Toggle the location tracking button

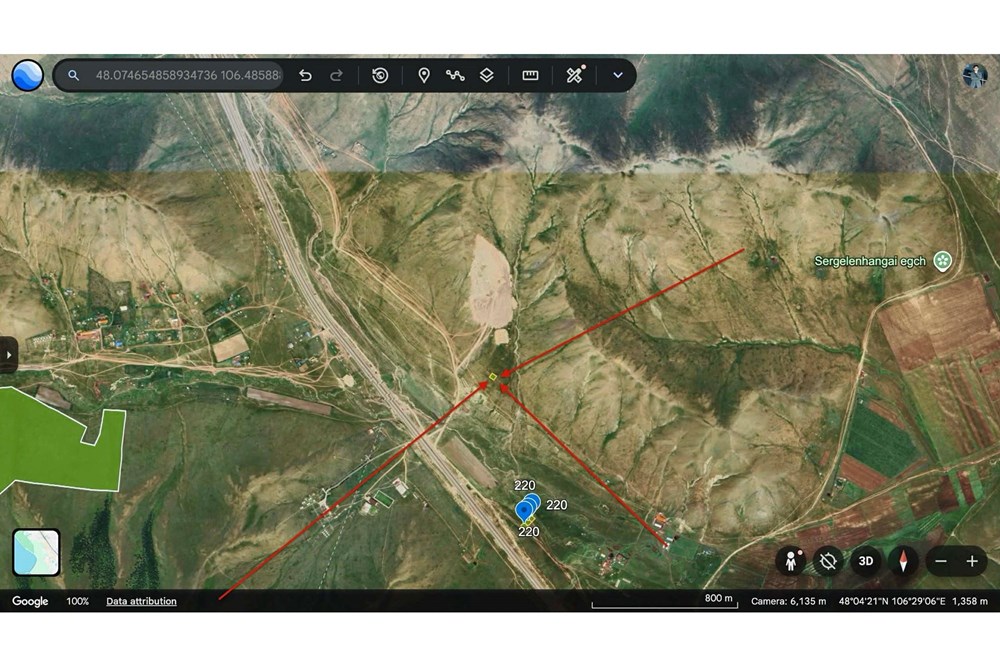click(828, 561)
